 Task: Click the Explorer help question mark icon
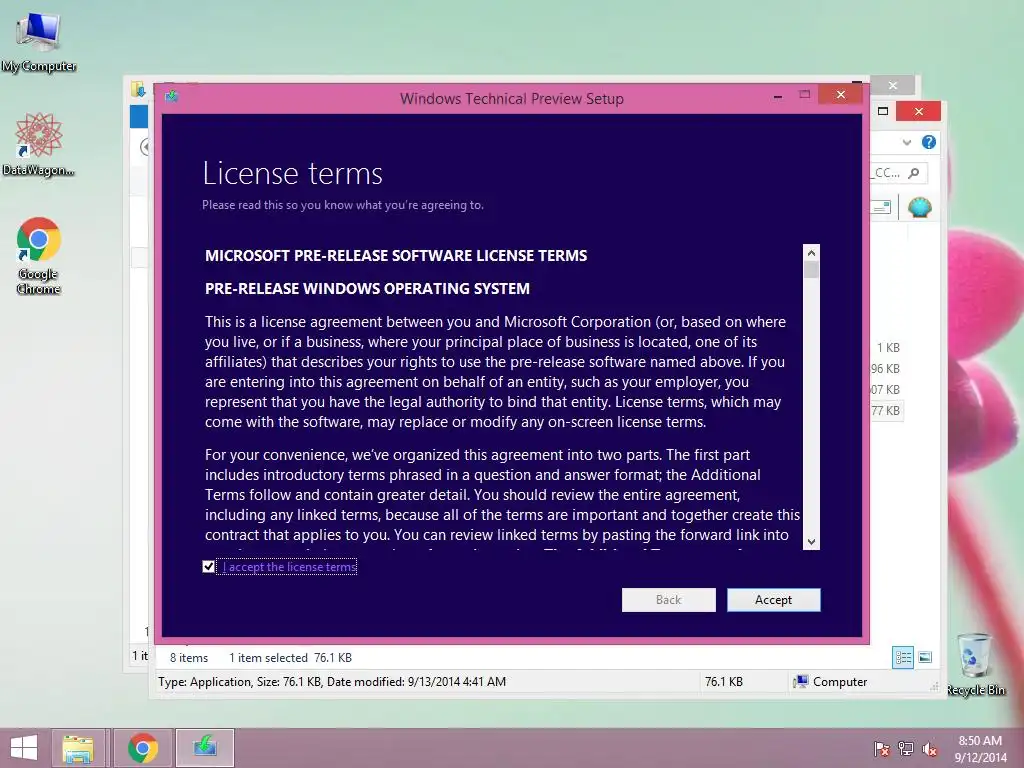pos(929,142)
